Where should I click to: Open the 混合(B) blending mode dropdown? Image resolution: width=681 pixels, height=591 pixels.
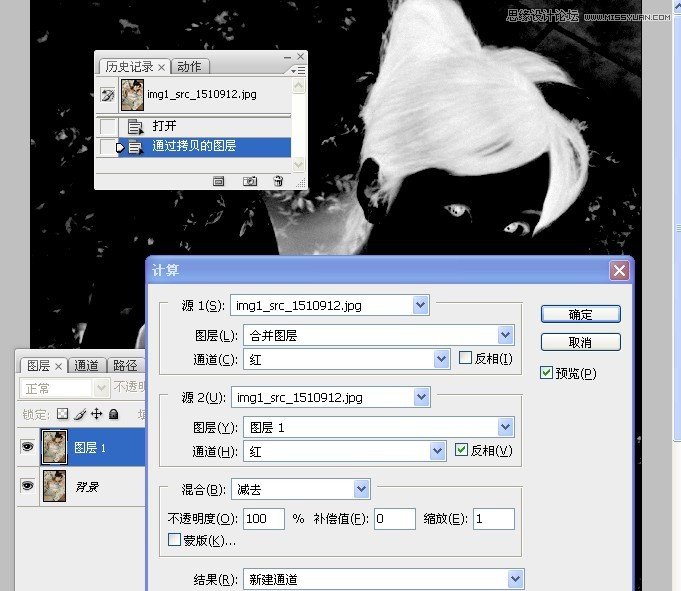pos(361,489)
